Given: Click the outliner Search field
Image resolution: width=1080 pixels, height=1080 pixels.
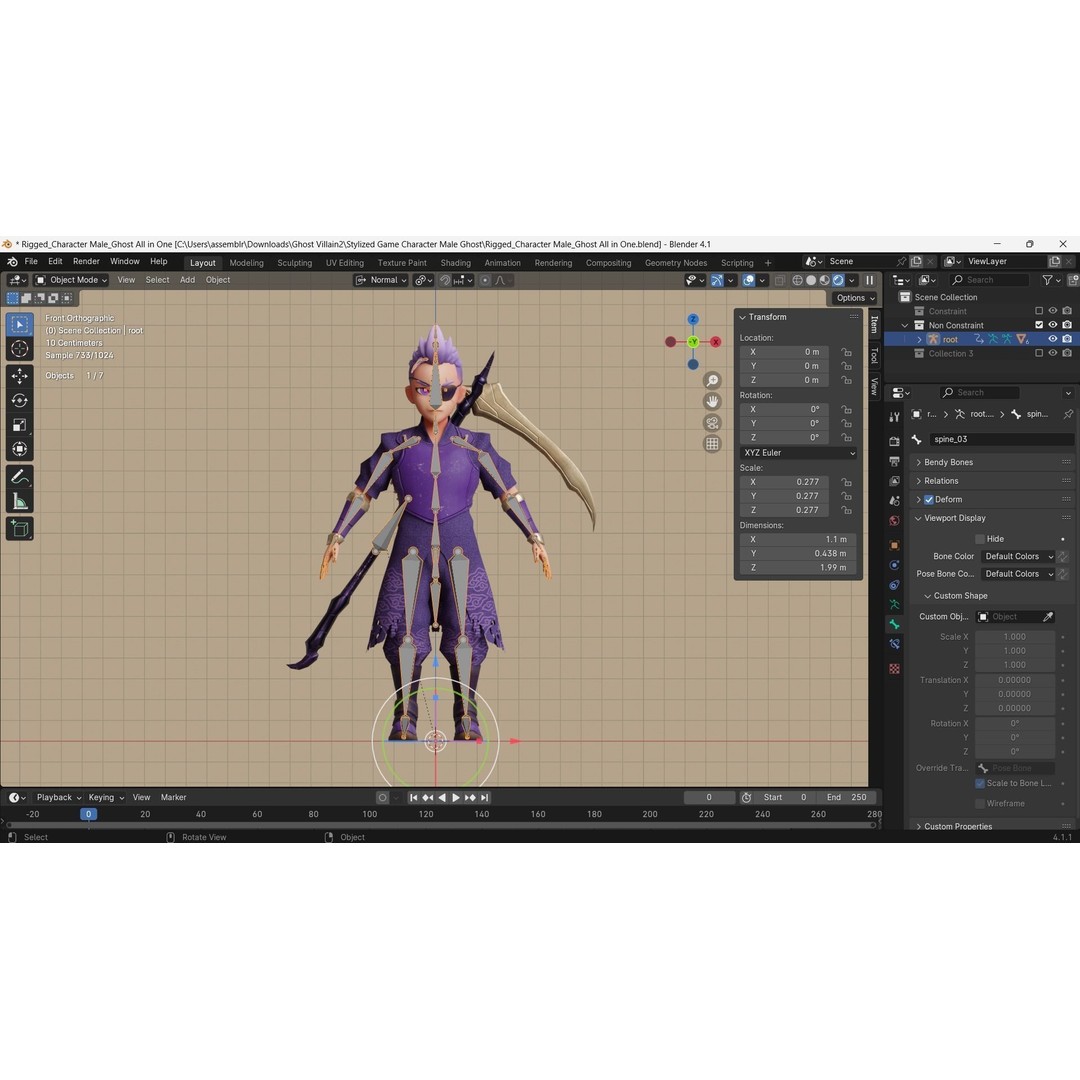Looking at the screenshot, I should coord(990,280).
